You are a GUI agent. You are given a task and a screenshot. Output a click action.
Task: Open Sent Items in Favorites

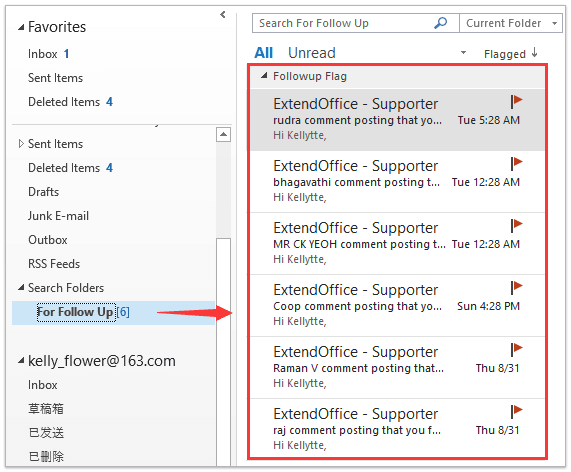click(x=55, y=78)
